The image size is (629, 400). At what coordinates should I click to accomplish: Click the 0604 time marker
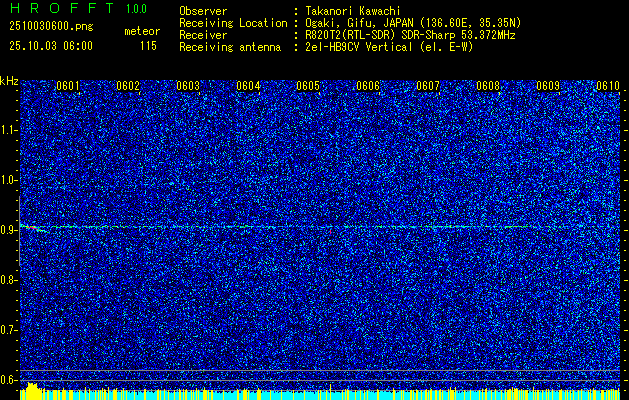[x=248, y=86]
